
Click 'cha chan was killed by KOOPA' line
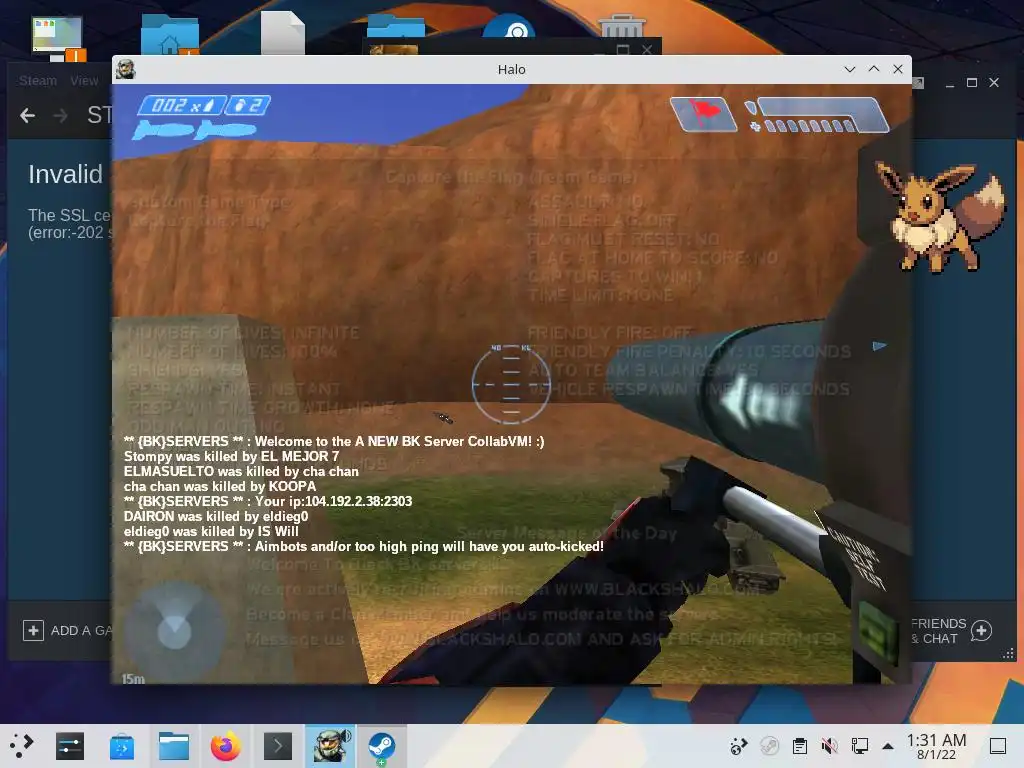click(220, 486)
